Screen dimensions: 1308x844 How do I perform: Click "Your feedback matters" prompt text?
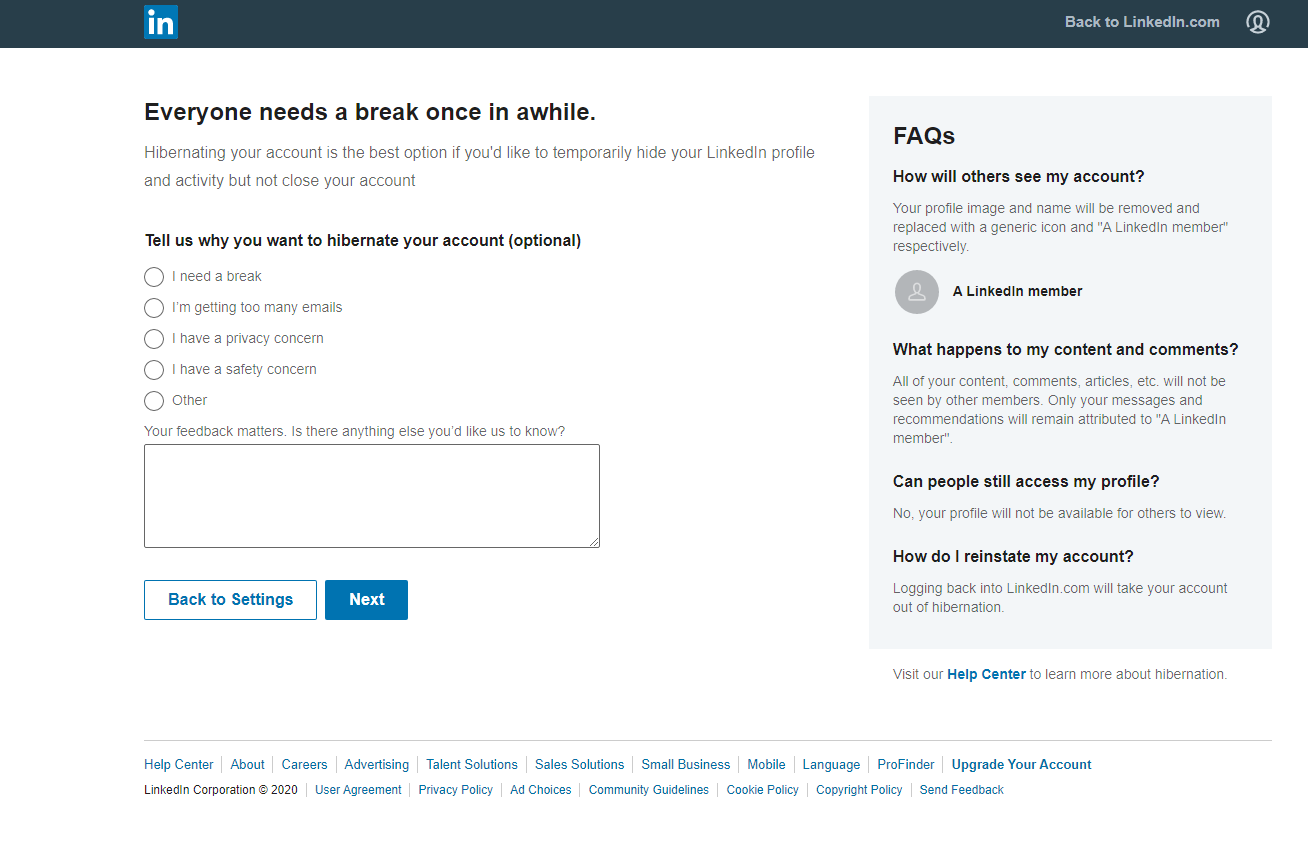(x=355, y=432)
